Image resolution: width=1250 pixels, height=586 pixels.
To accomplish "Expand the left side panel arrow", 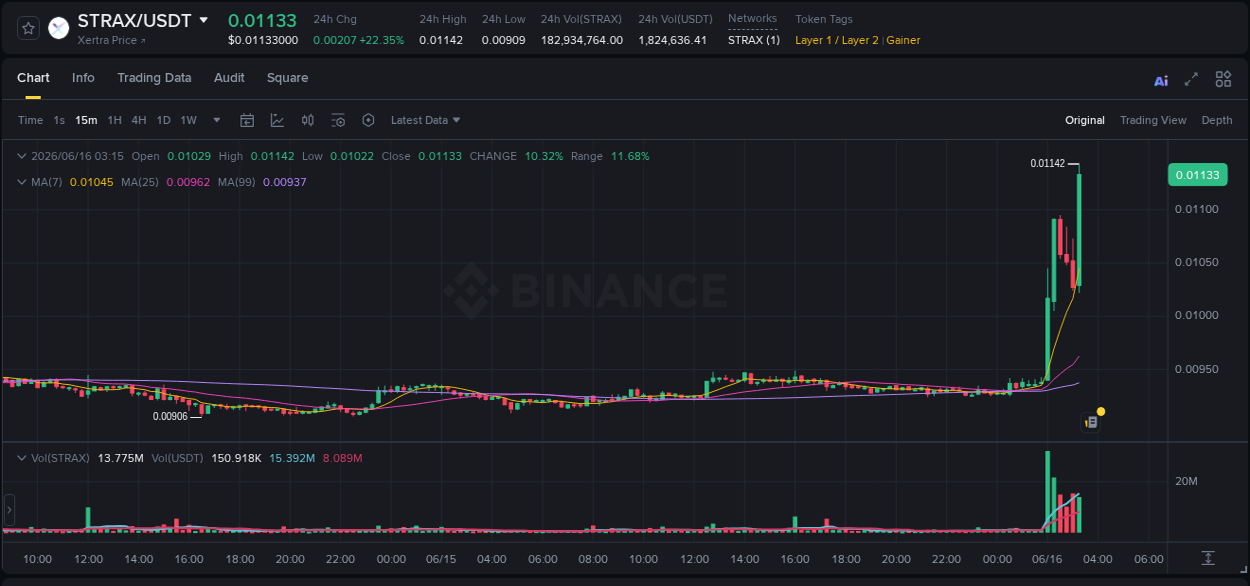I will pos(9,510).
